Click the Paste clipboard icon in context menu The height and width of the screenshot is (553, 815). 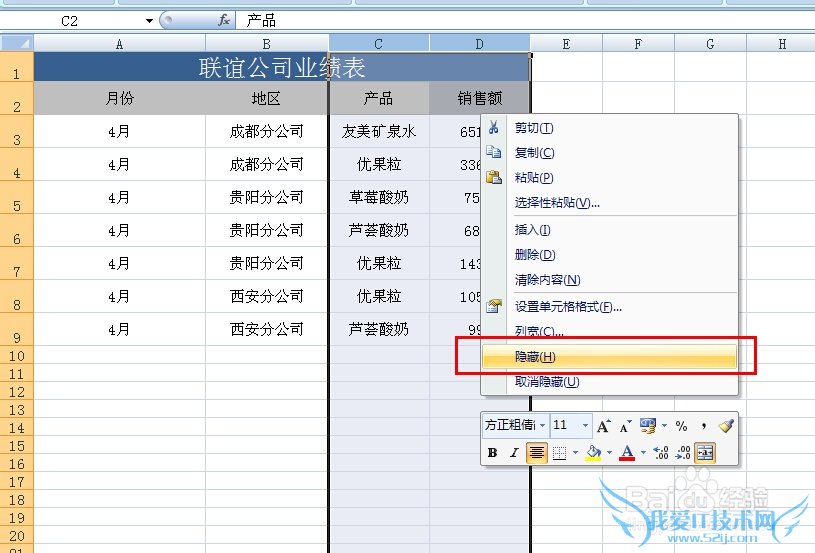pyautogui.click(x=493, y=177)
